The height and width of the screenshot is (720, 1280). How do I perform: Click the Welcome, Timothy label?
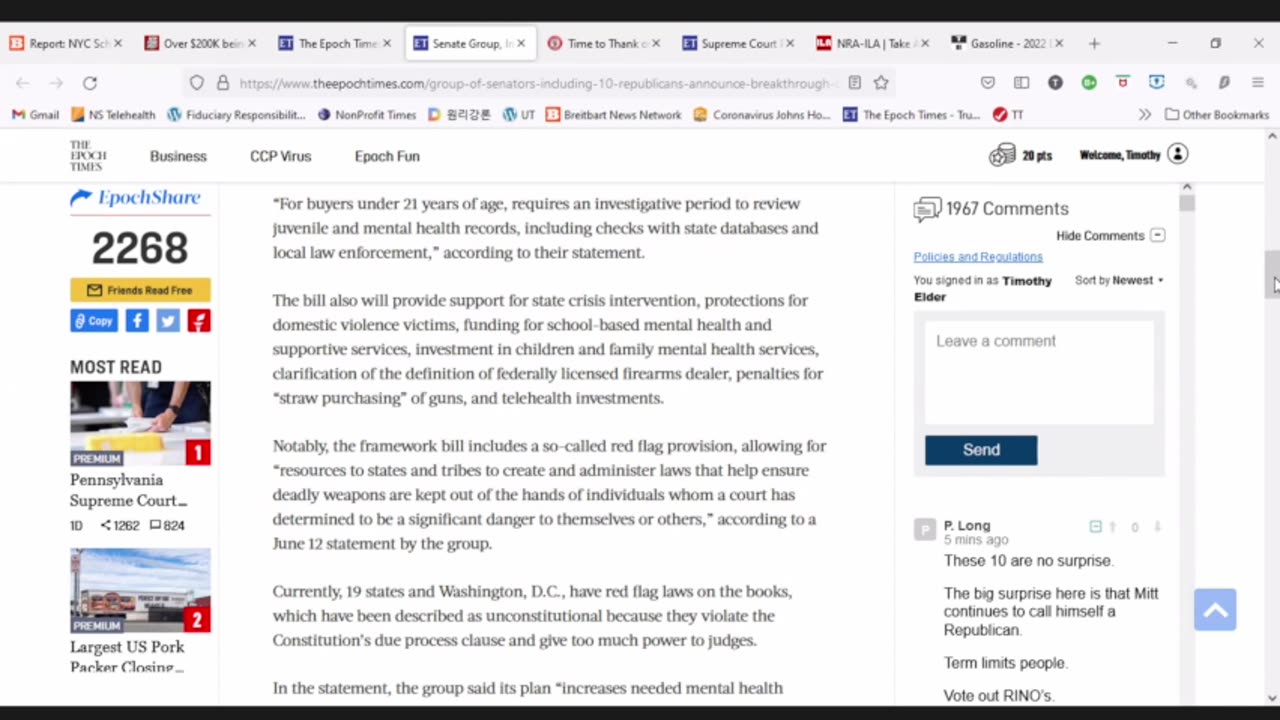(x=1120, y=155)
